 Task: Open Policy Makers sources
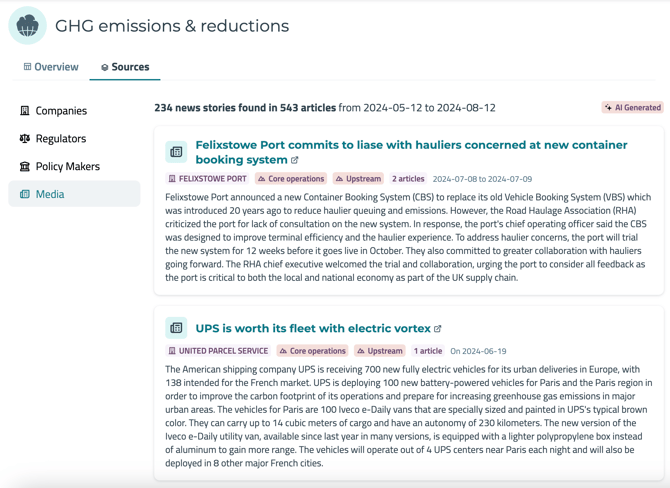tap(67, 167)
